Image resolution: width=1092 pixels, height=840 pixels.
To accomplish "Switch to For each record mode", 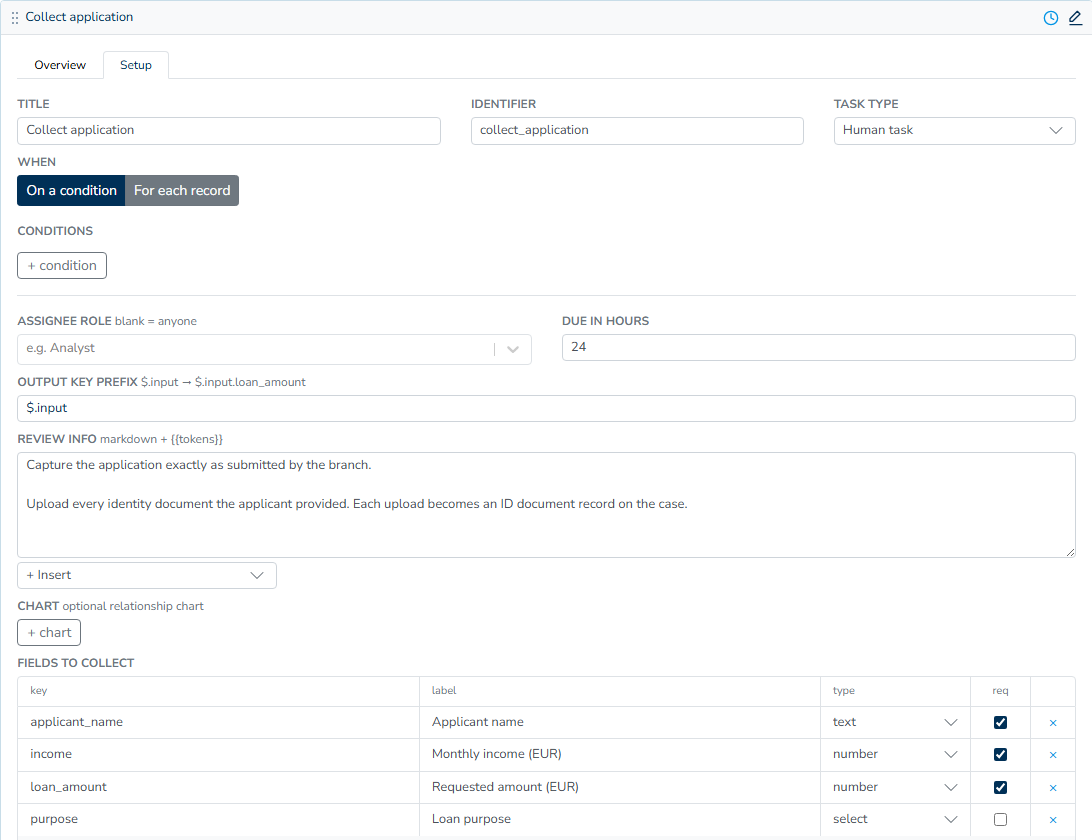I will point(182,190).
